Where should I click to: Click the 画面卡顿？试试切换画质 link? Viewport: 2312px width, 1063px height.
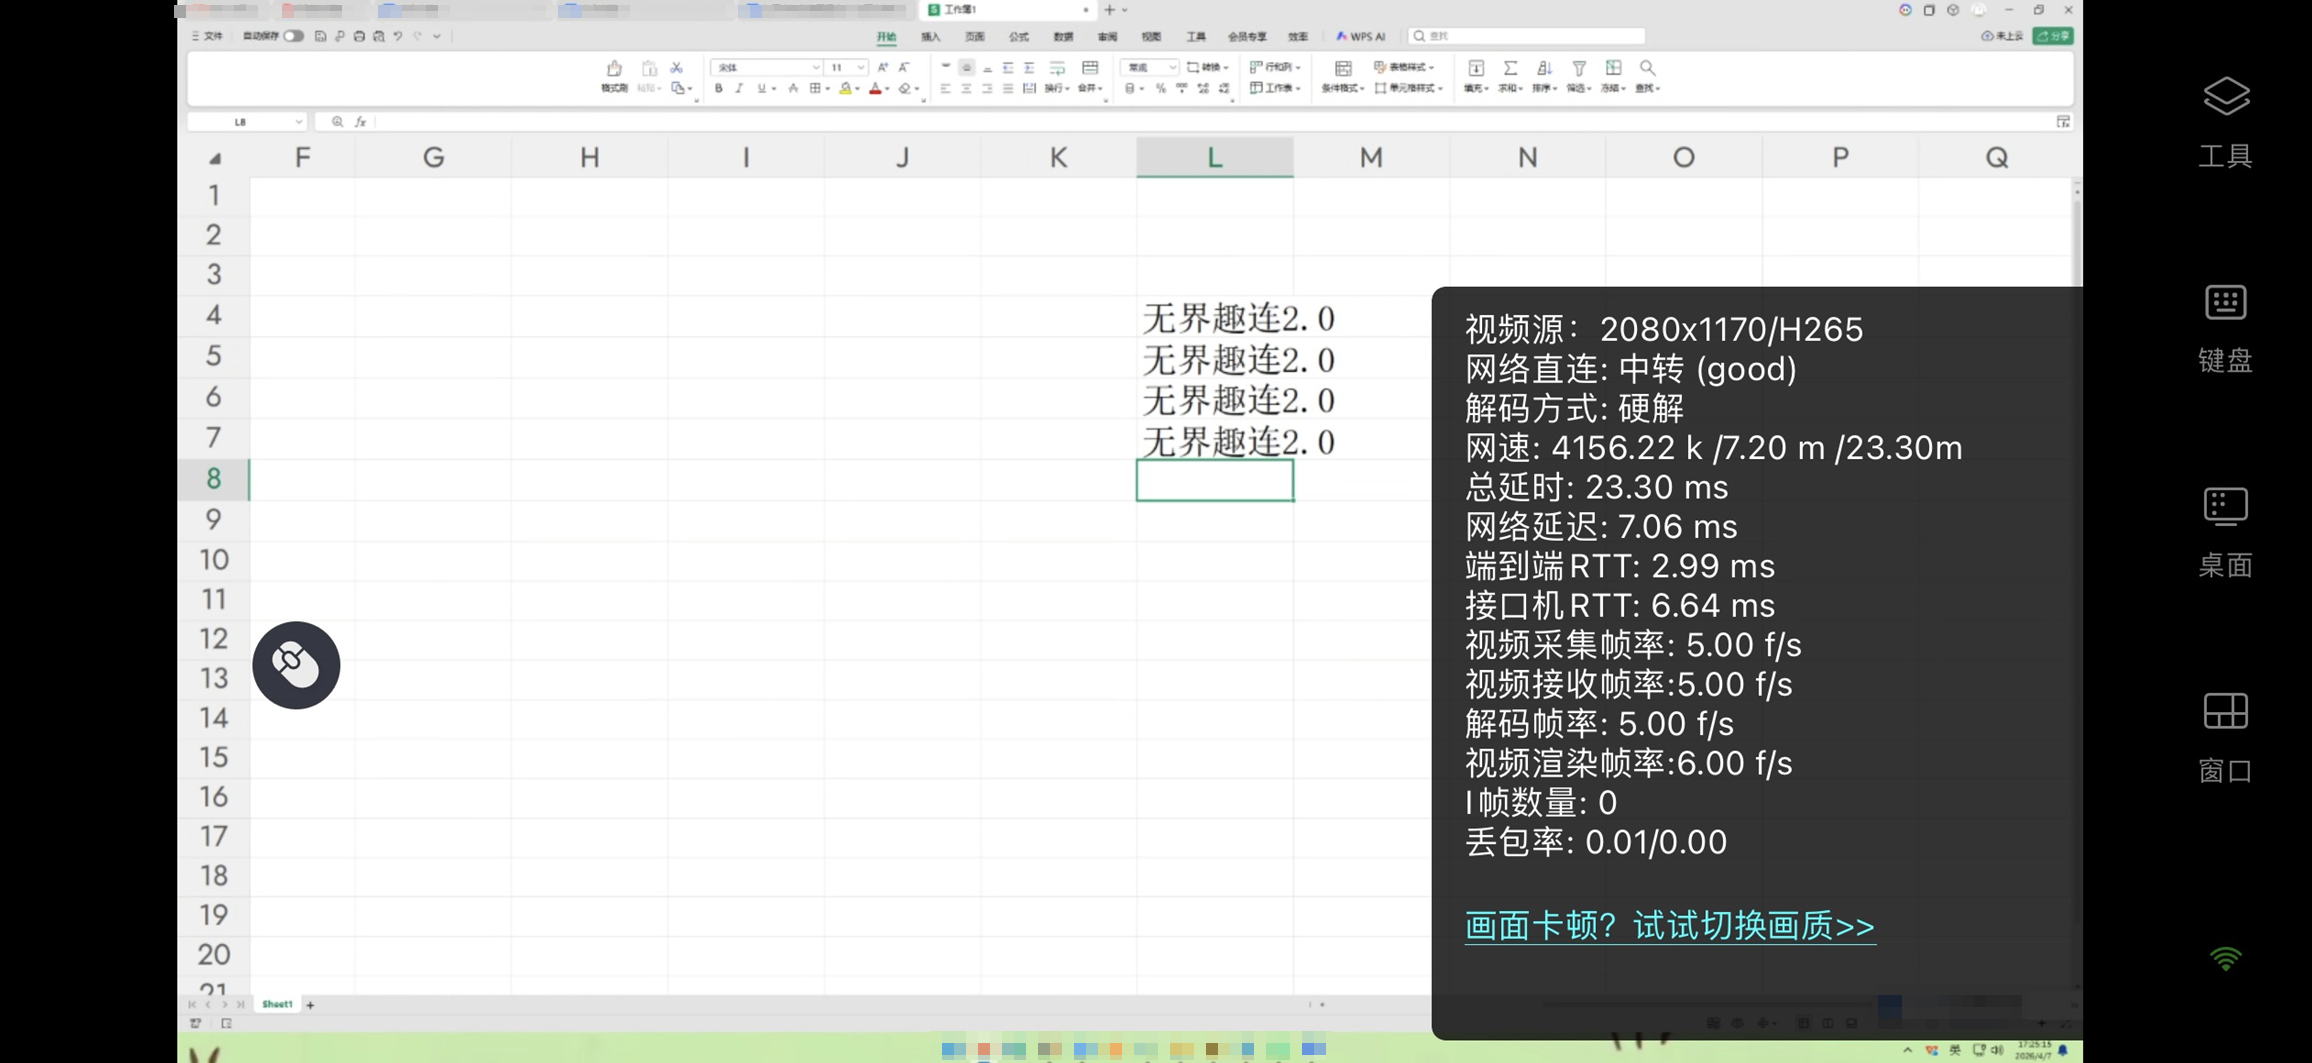point(1669,926)
